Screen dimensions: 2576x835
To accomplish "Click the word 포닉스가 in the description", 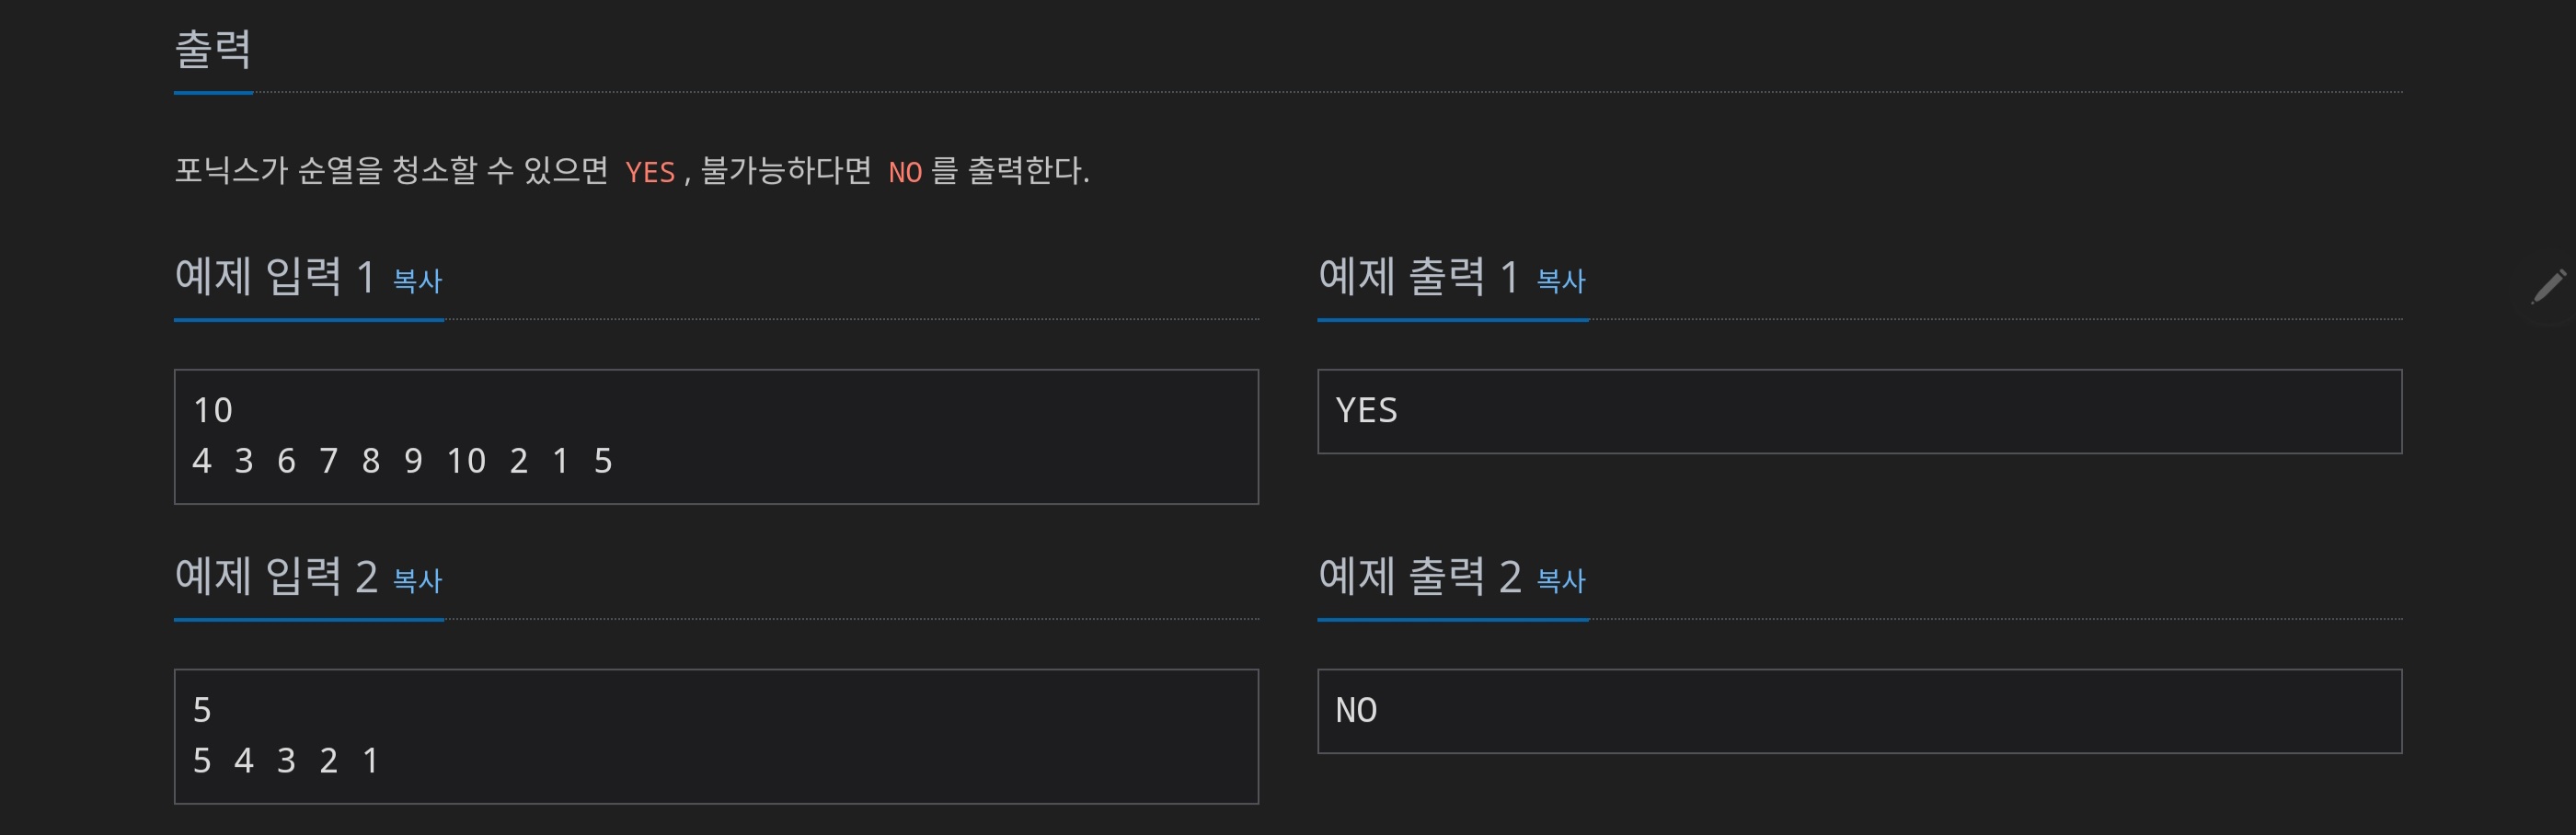I will [x=232, y=170].
